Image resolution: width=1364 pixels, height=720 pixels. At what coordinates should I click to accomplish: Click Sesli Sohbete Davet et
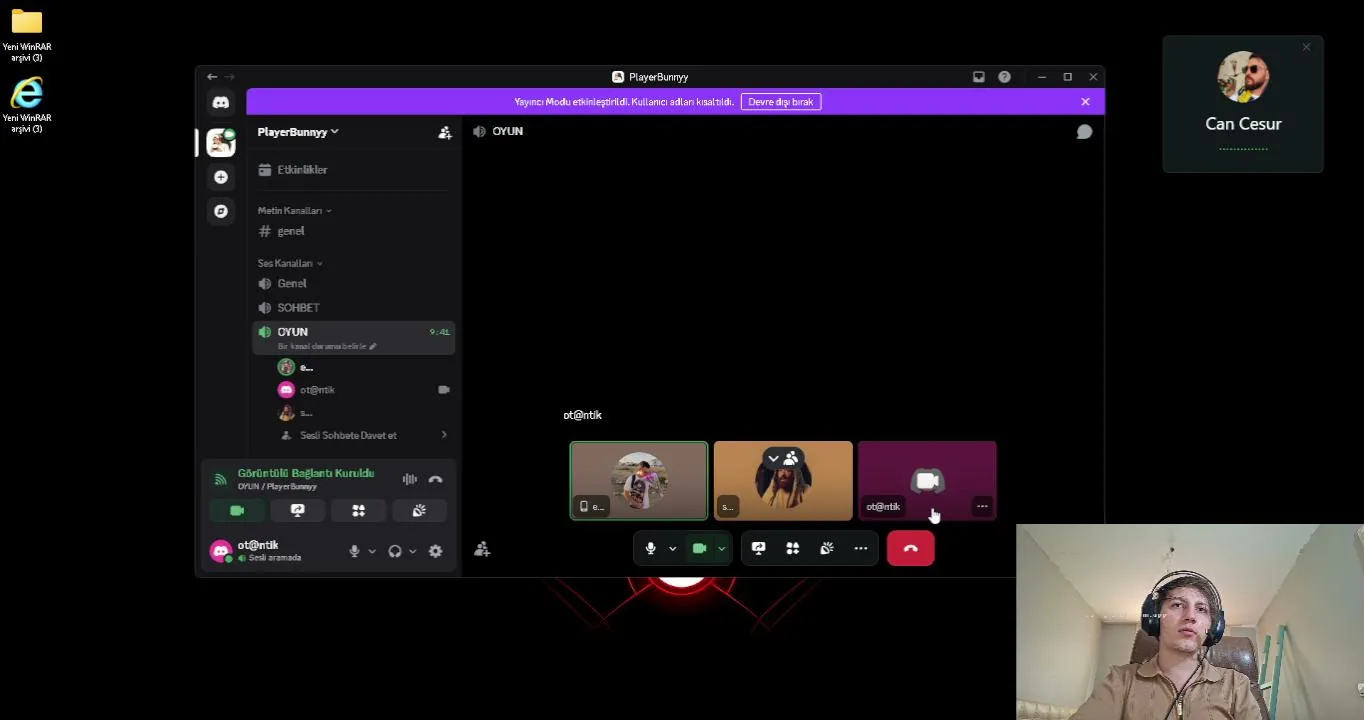(x=364, y=436)
